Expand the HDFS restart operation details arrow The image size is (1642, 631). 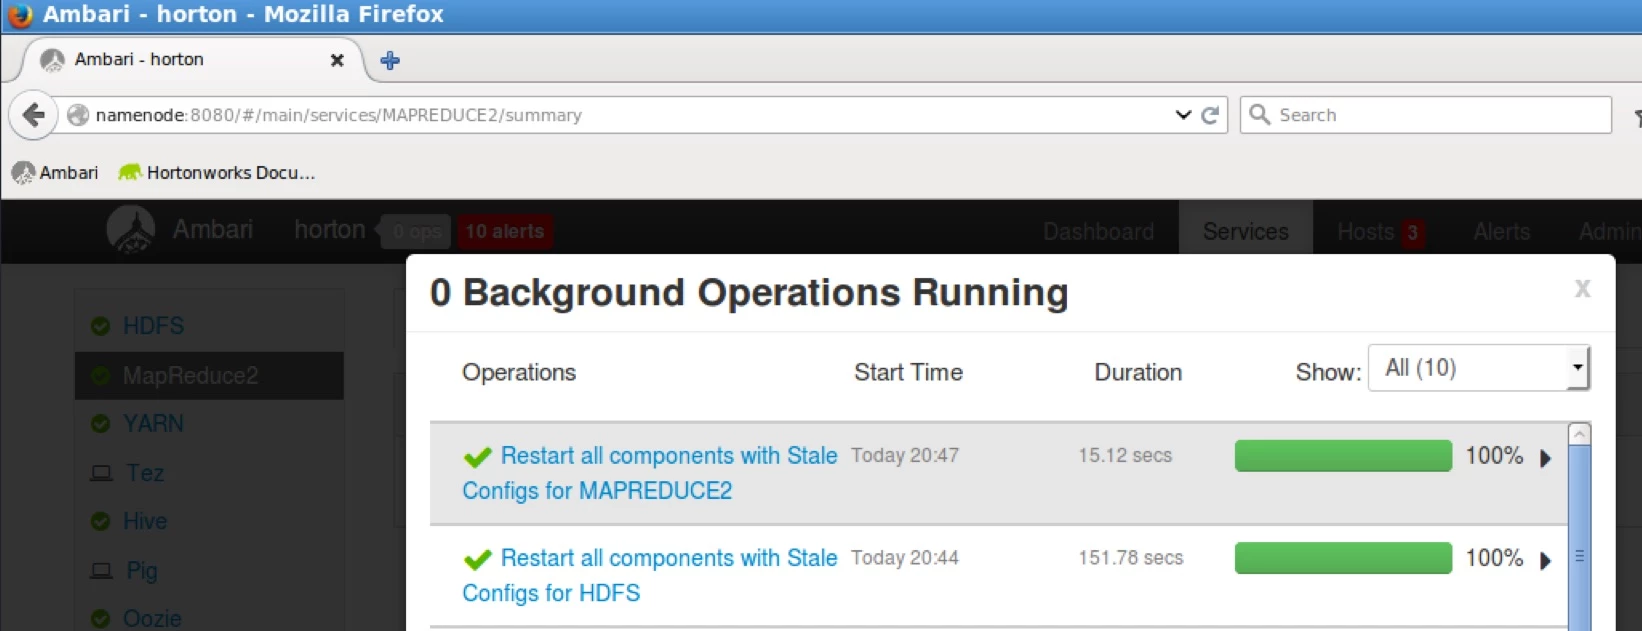click(x=1546, y=560)
